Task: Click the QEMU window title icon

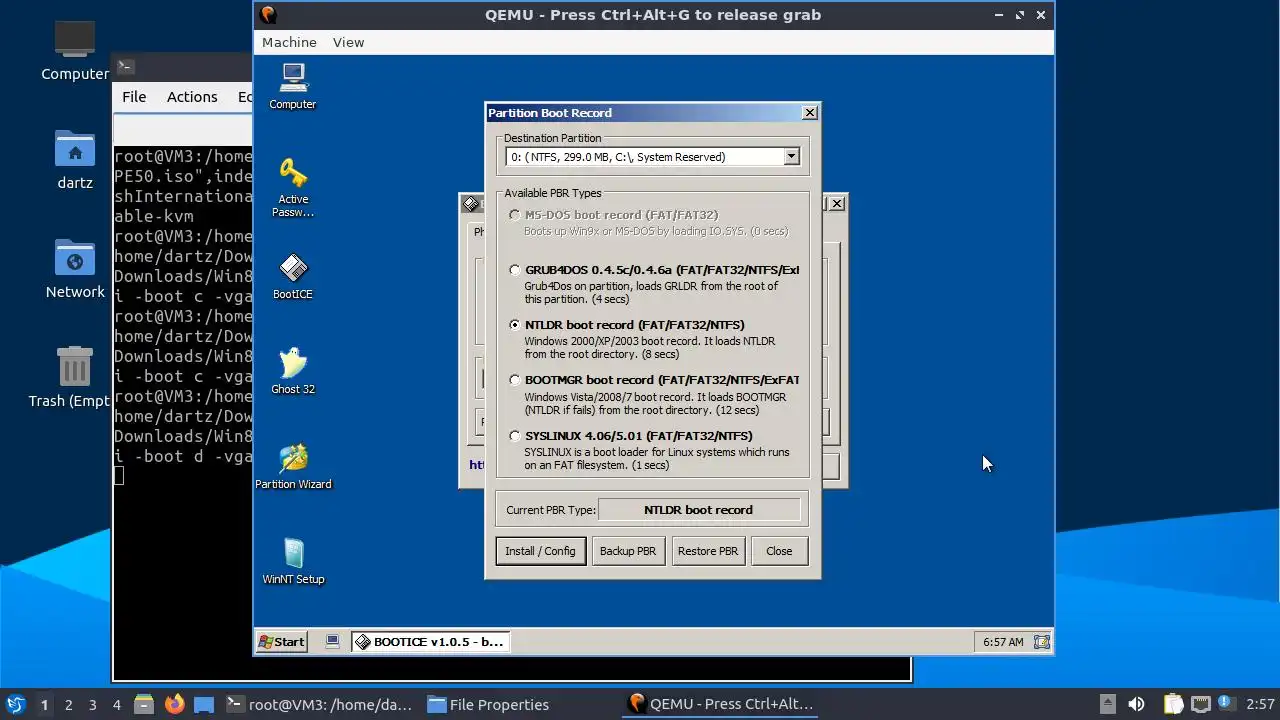Action: pyautogui.click(x=268, y=15)
